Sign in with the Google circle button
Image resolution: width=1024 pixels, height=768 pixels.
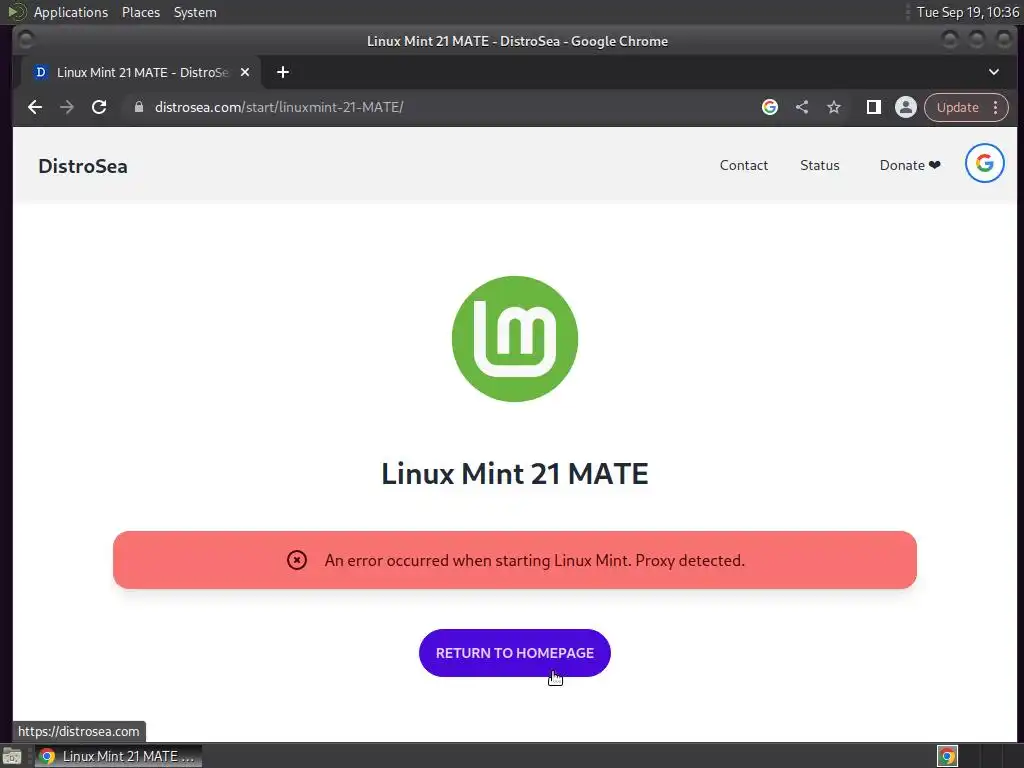[984, 163]
